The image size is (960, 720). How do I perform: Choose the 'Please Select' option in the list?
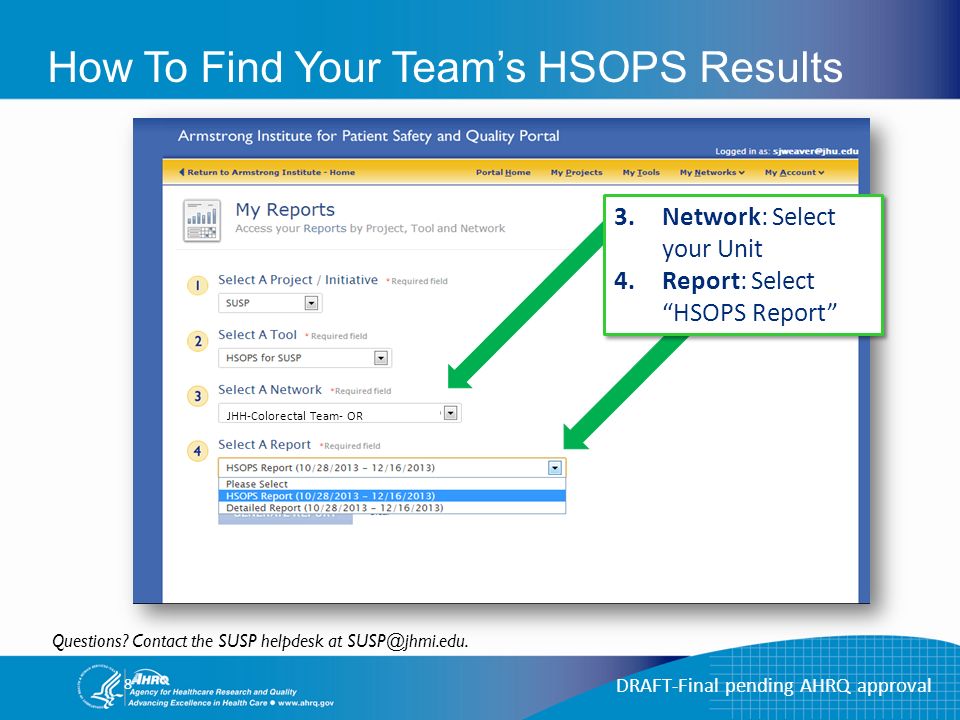coord(392,484)
